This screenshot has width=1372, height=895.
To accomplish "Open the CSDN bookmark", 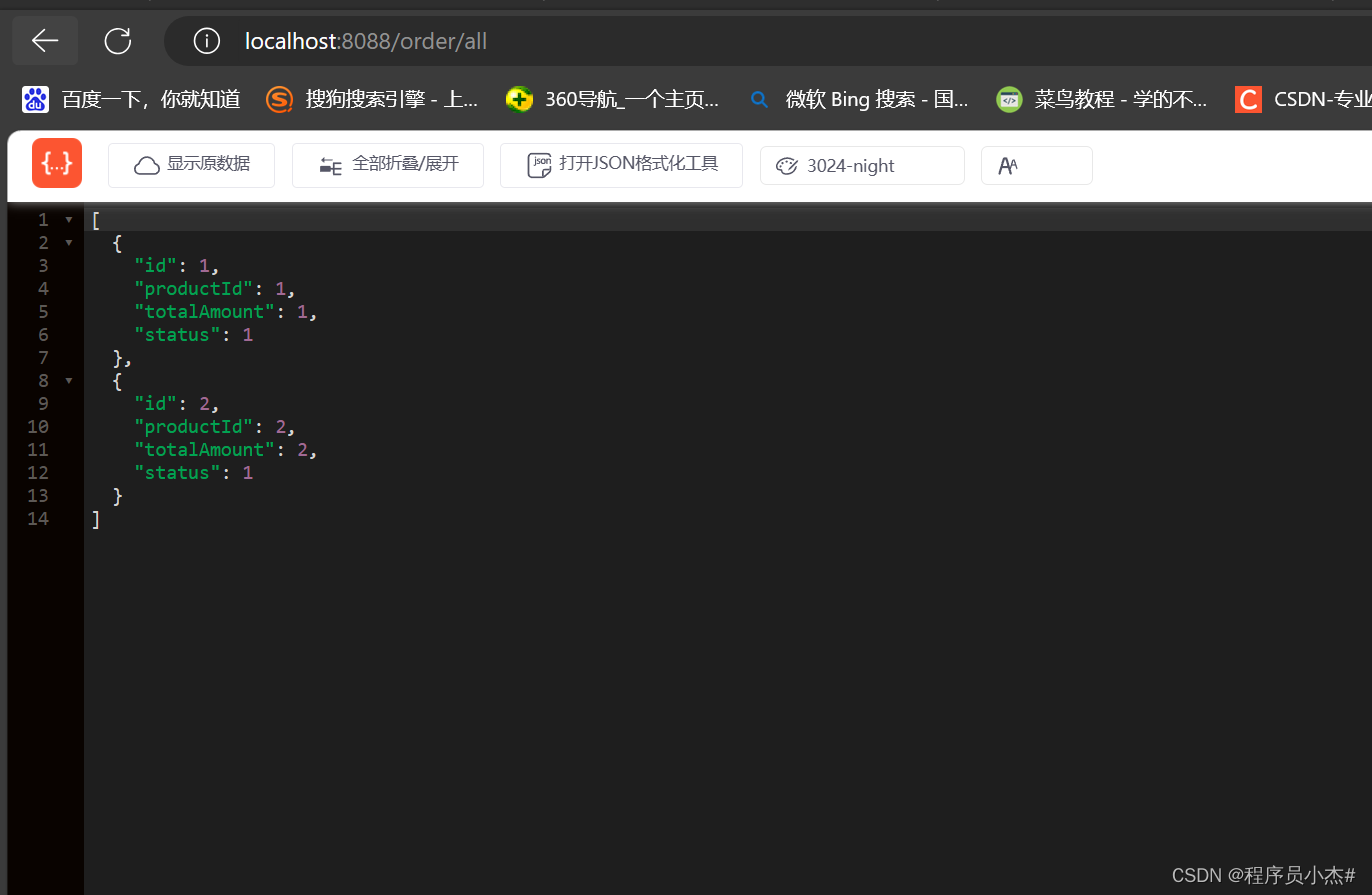I will [1302, 99].
